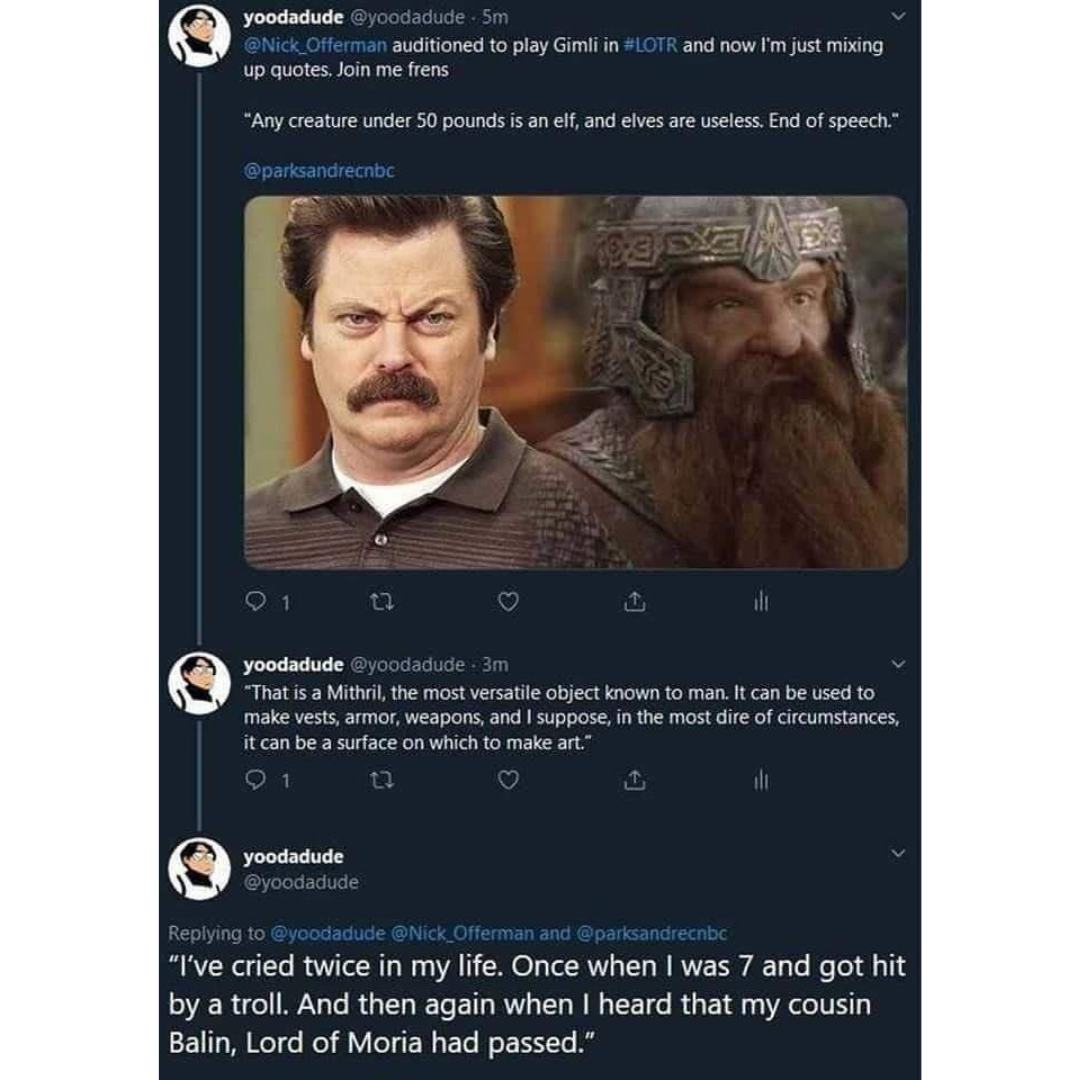This screenshot has width=1080, height=1080.
Task: Like the Mithril quote tweet
Action: [x=508, y=783]
